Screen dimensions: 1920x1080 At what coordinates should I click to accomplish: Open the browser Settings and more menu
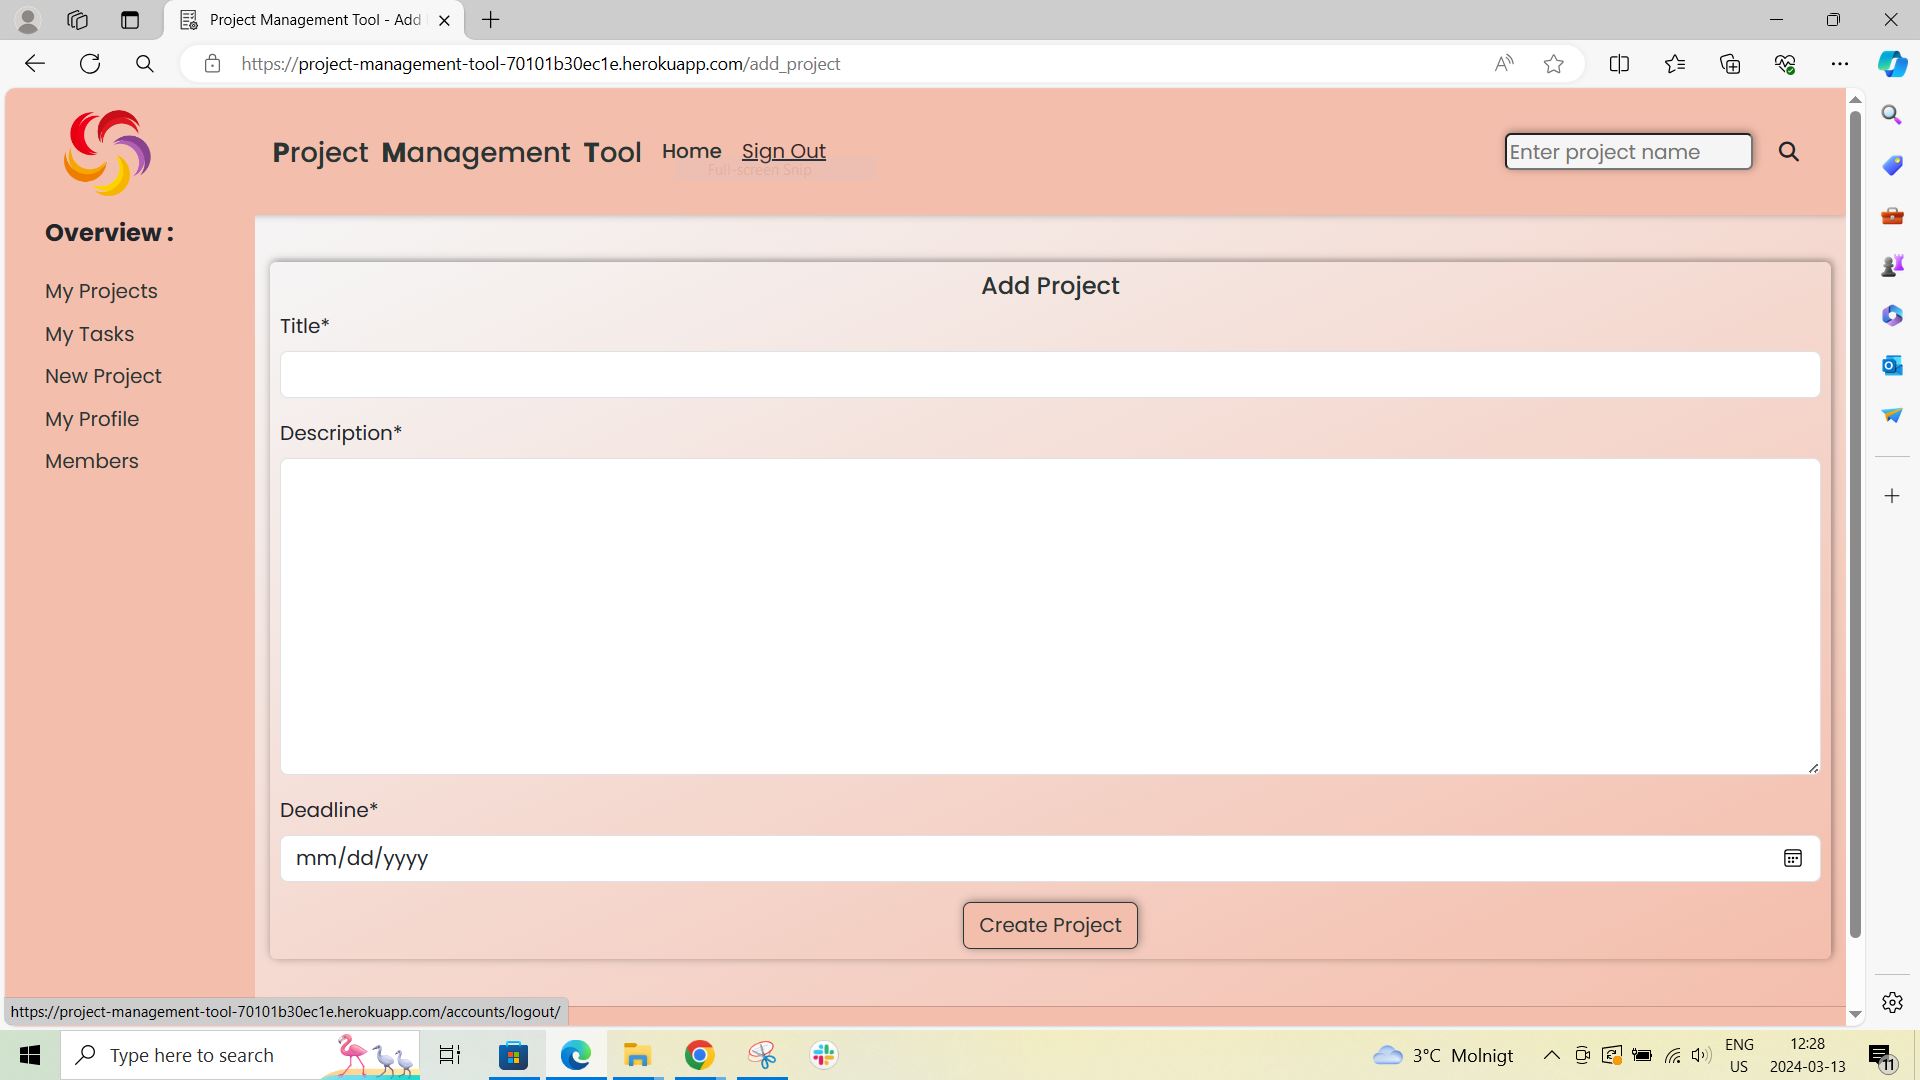click(1841, 63)
